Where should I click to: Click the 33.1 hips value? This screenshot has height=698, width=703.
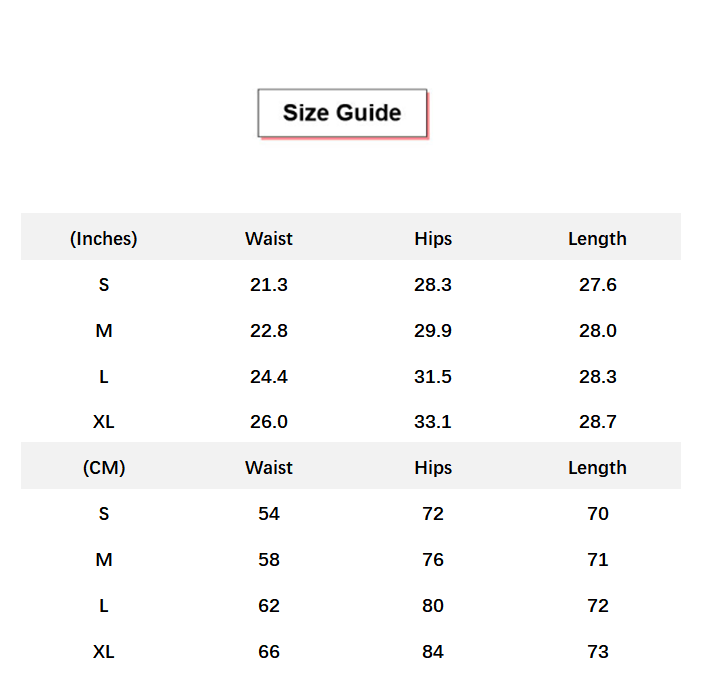click(x=433, y=421)
